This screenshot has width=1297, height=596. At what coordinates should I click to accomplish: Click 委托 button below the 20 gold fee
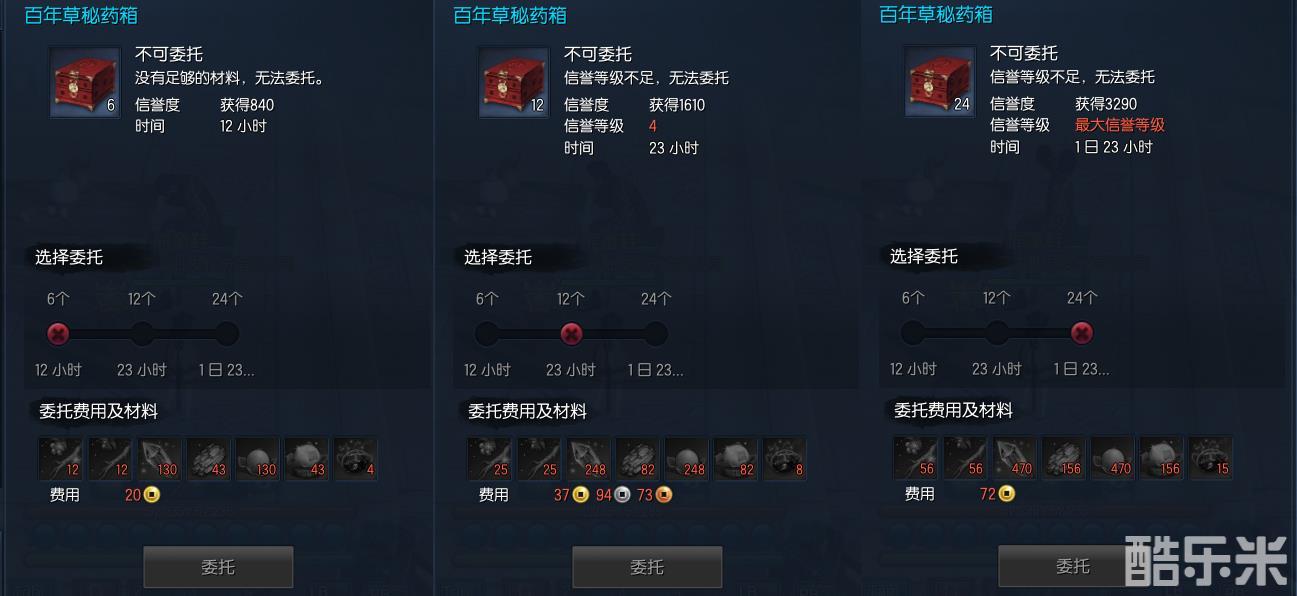pyautogui.click(x=218, y=566)
